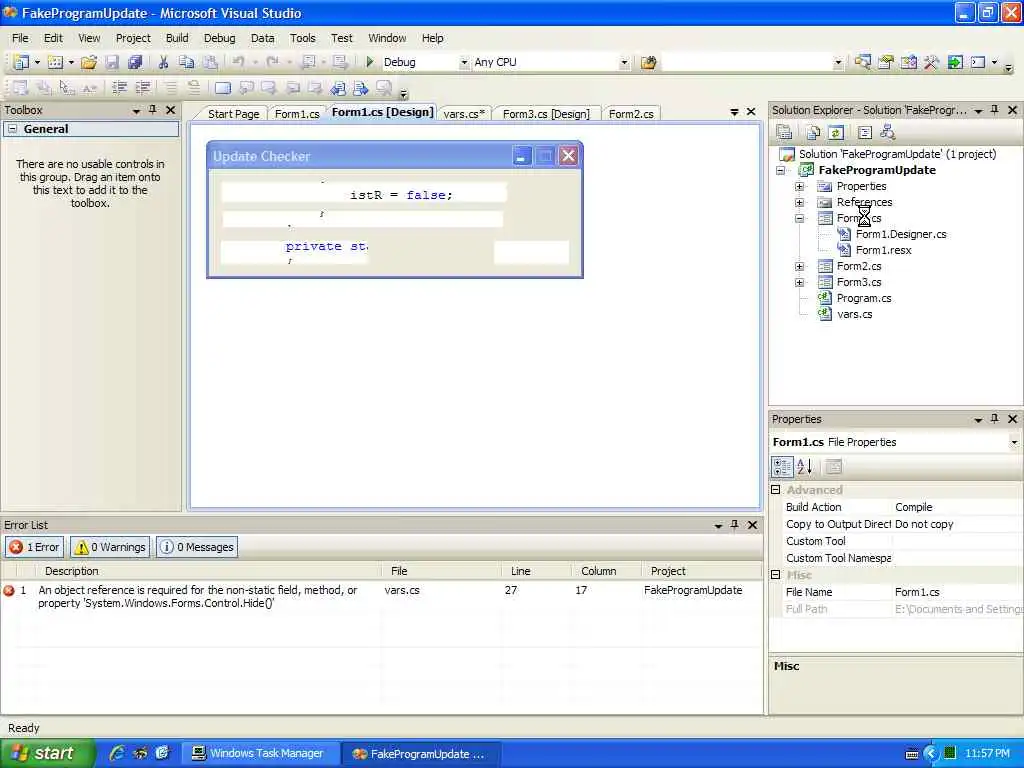
Task: Open the Object Browser toolbar icon
Action: pyautogui.click(x=908, y=63)
